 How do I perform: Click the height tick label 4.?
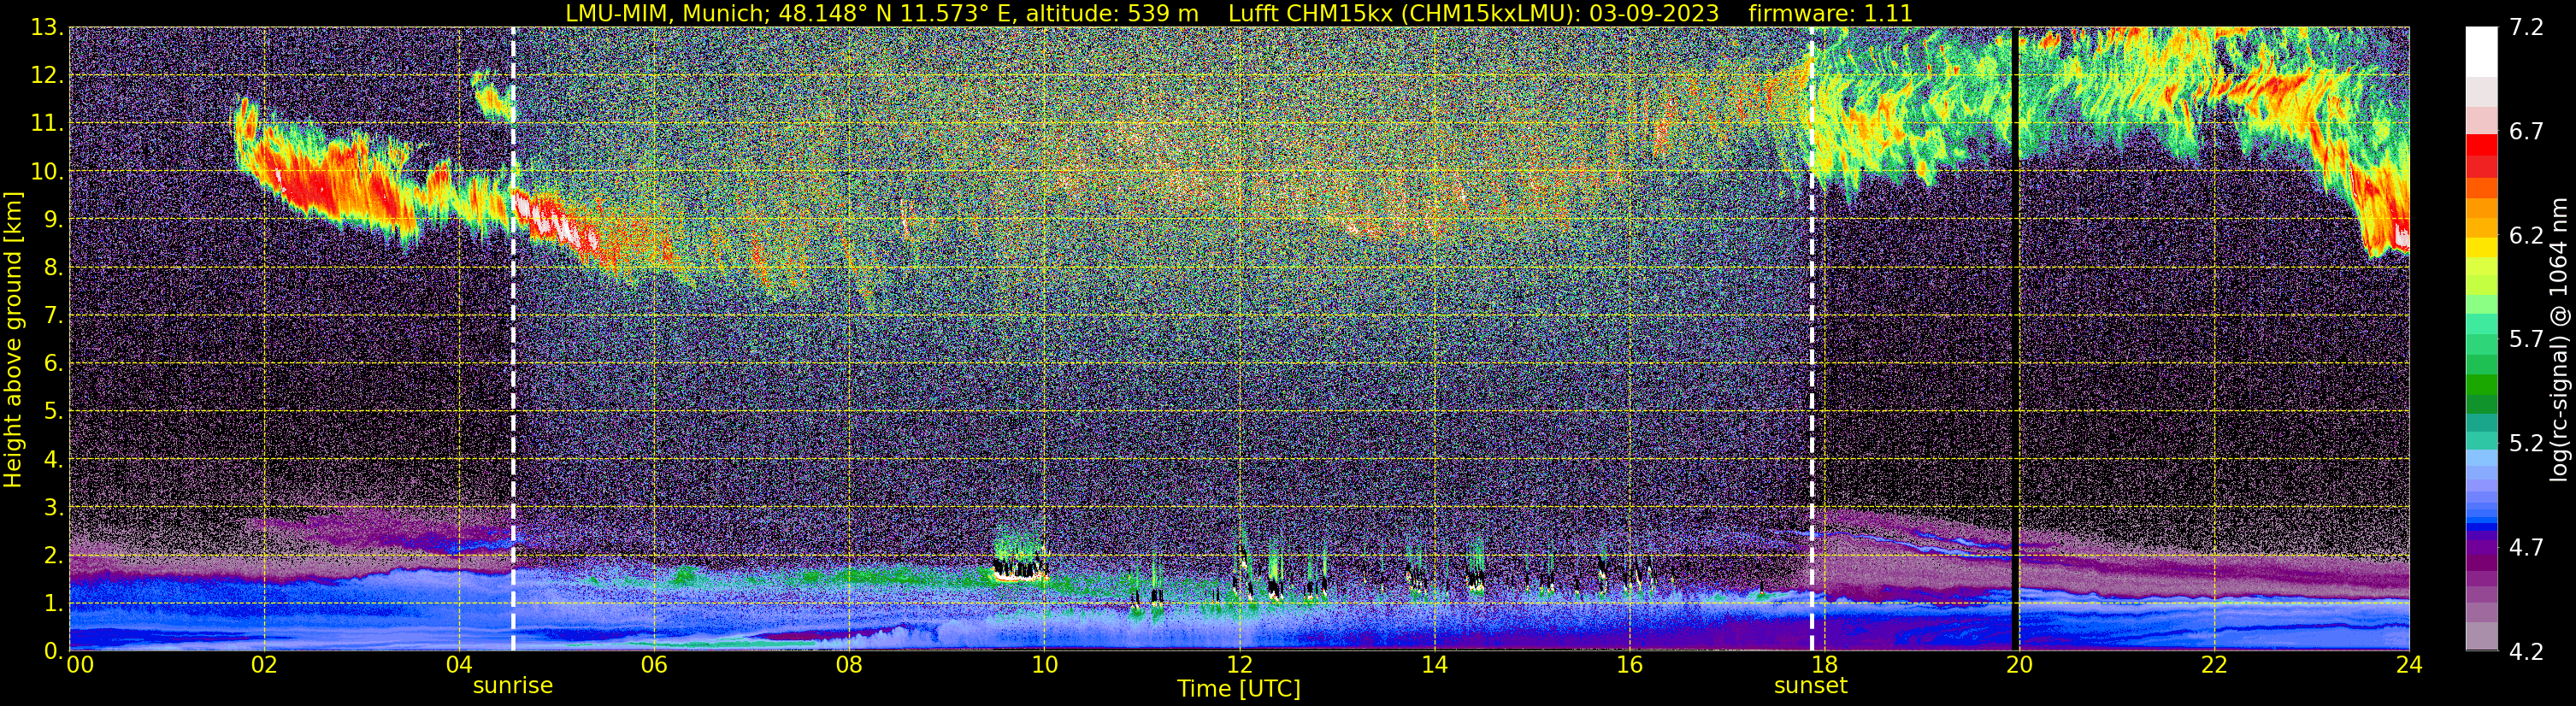53,460
